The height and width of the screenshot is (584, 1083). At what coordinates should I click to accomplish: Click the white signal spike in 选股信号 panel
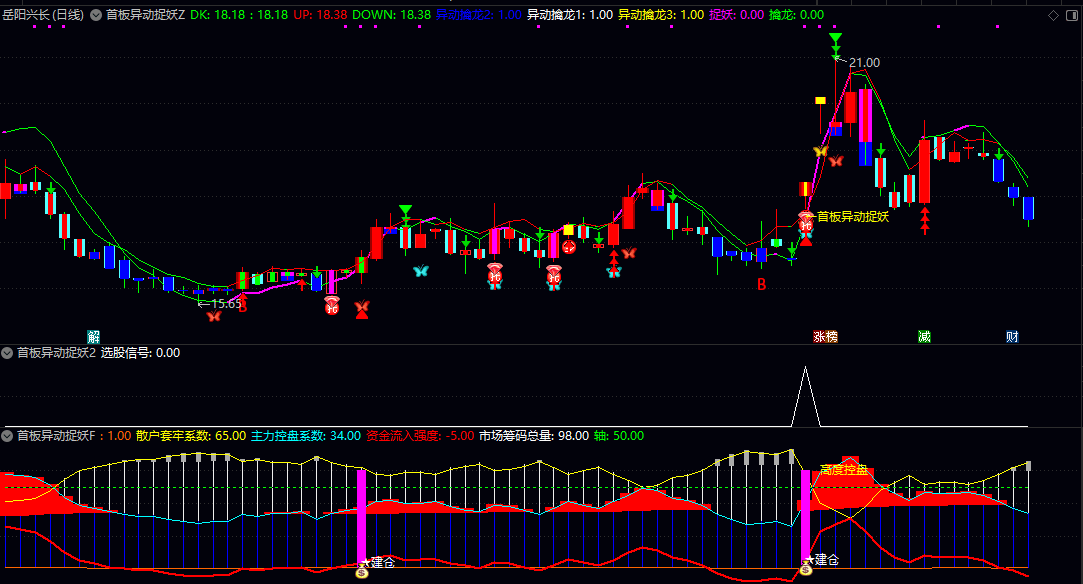click(805, 396)
